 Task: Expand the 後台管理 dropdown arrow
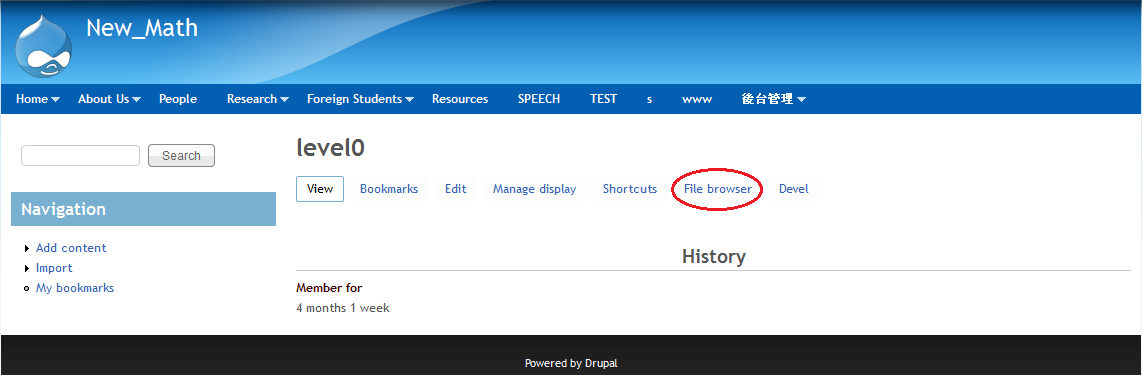coord(802,100)
